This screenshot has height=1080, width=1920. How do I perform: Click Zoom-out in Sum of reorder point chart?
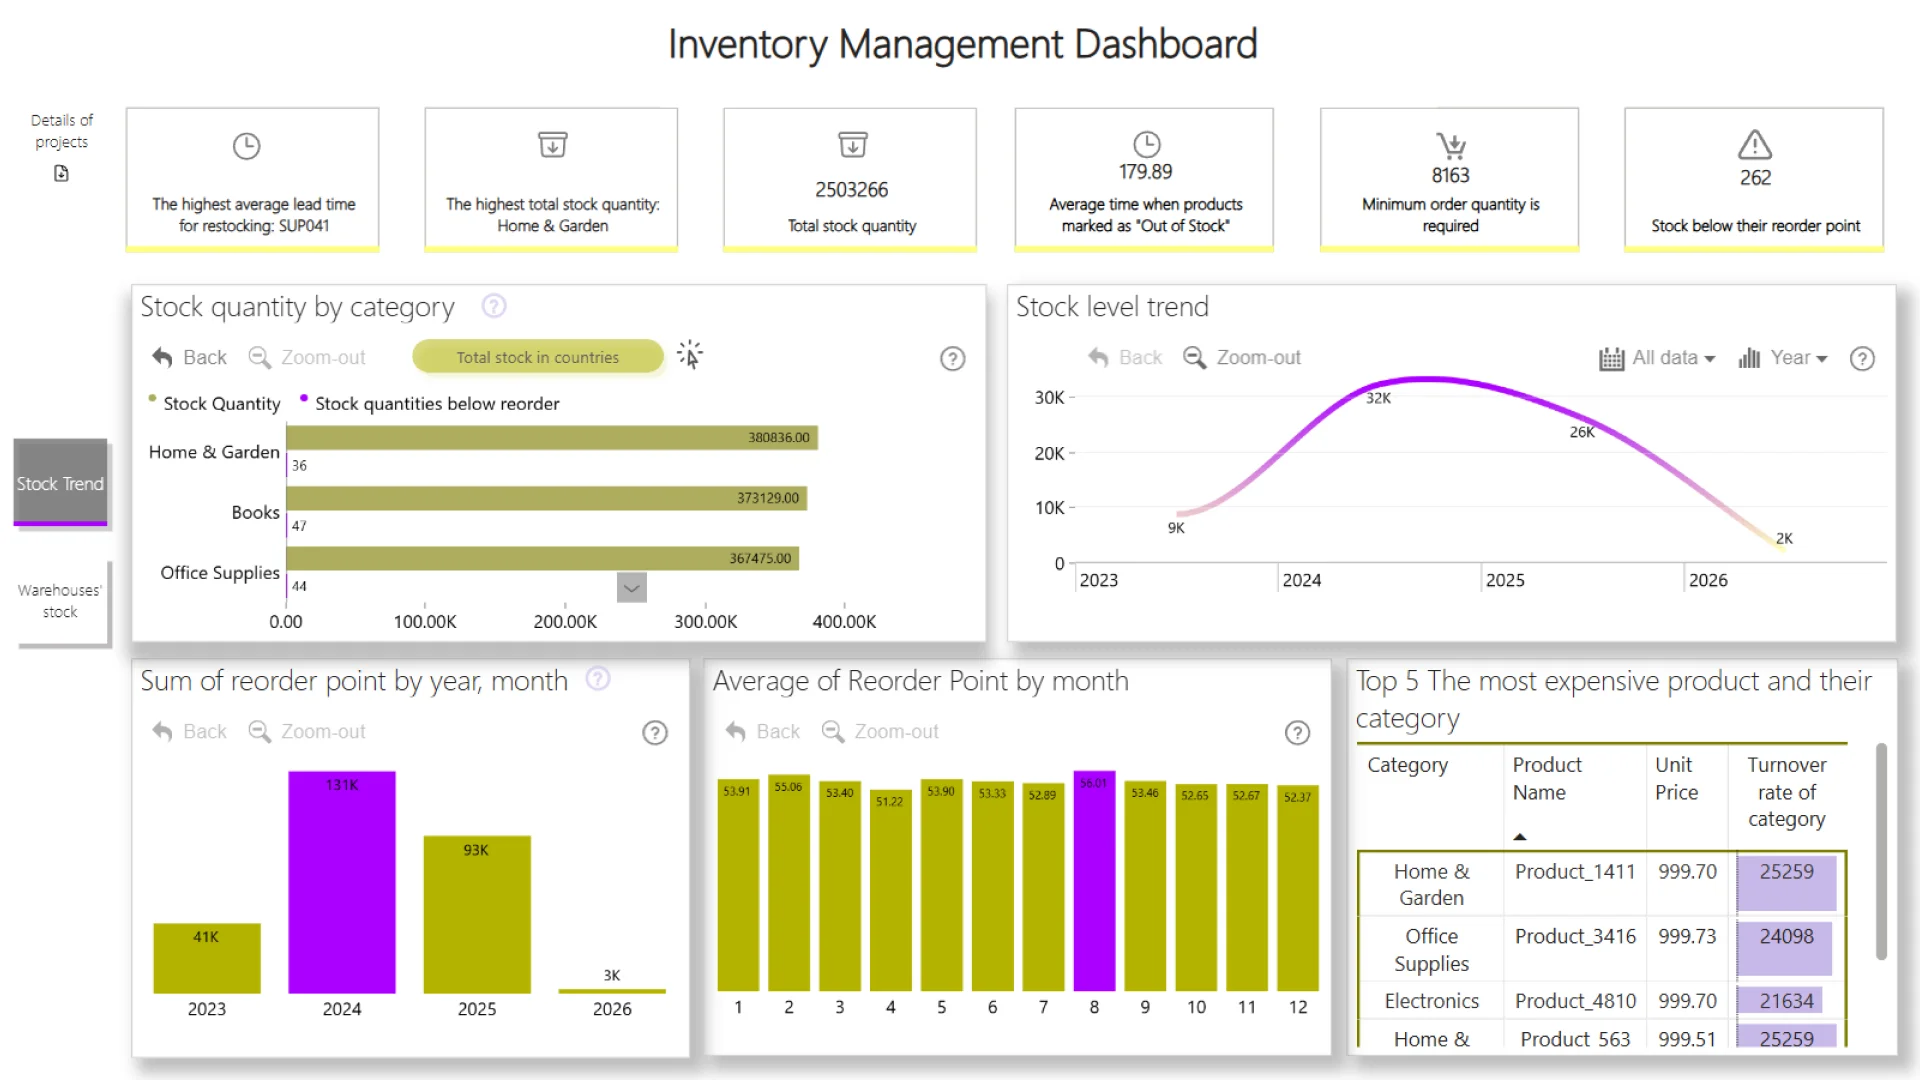pos(308,732)
